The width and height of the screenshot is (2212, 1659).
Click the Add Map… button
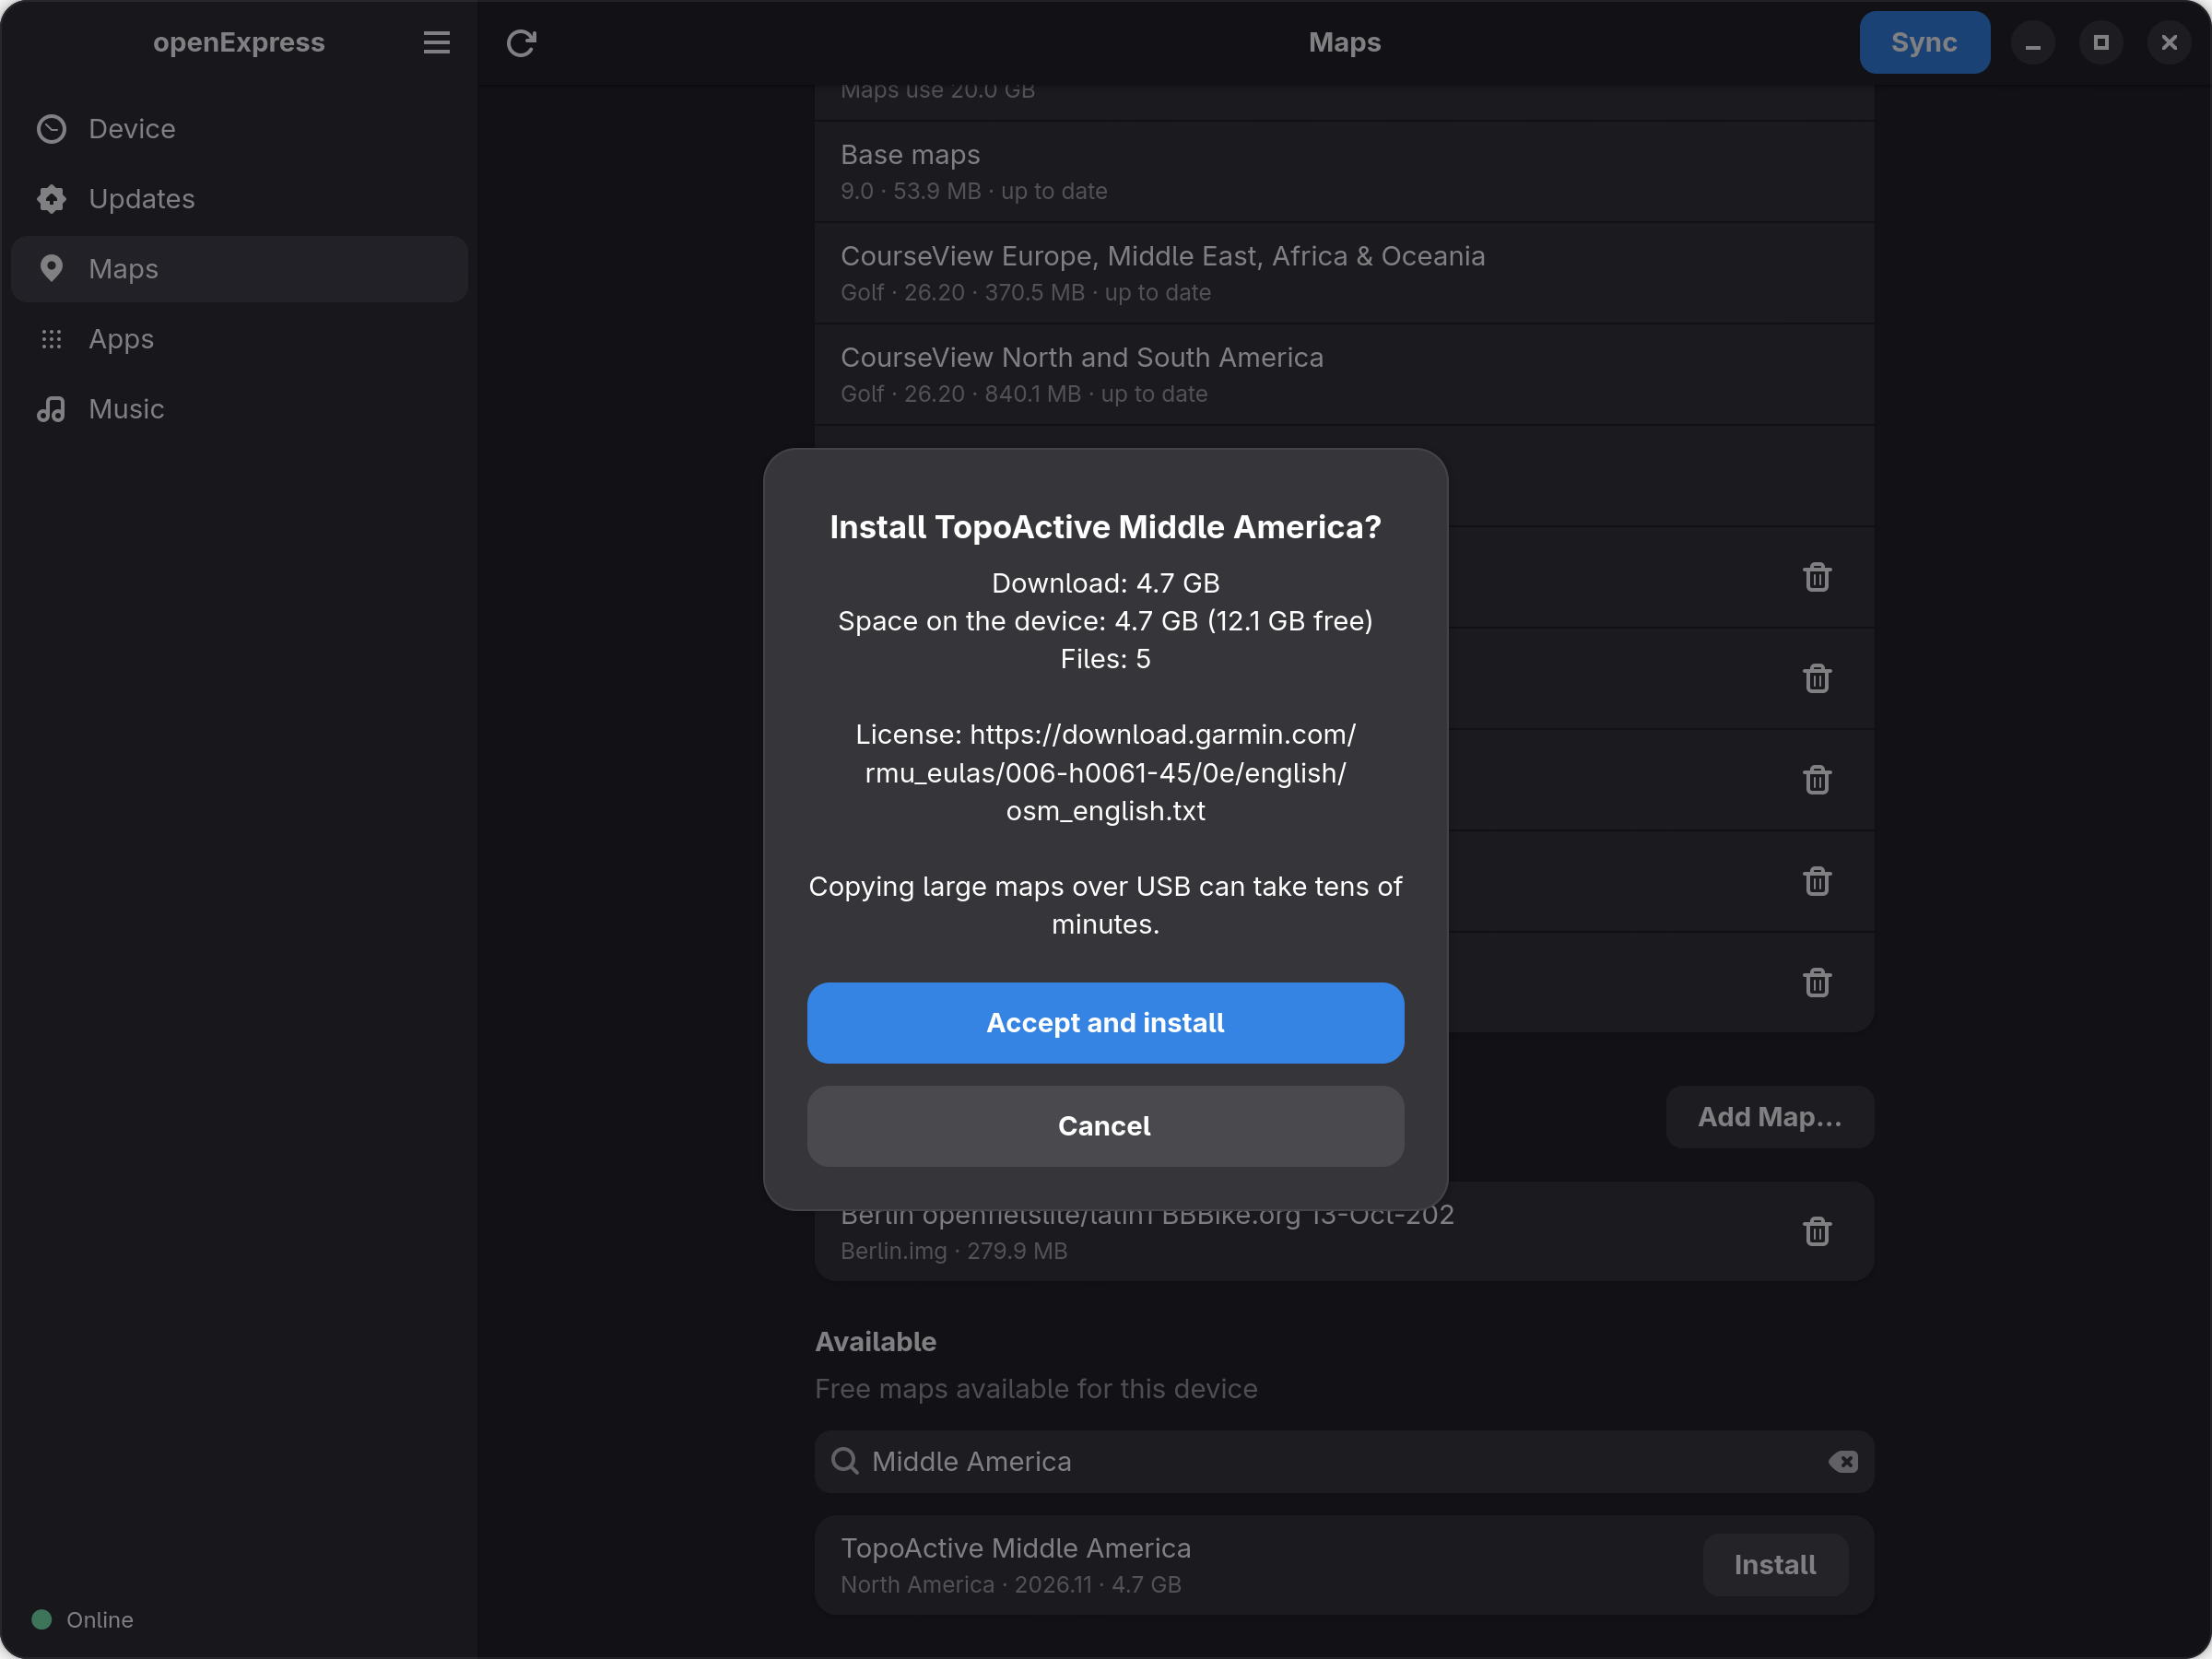[x=1769, y=1117]
